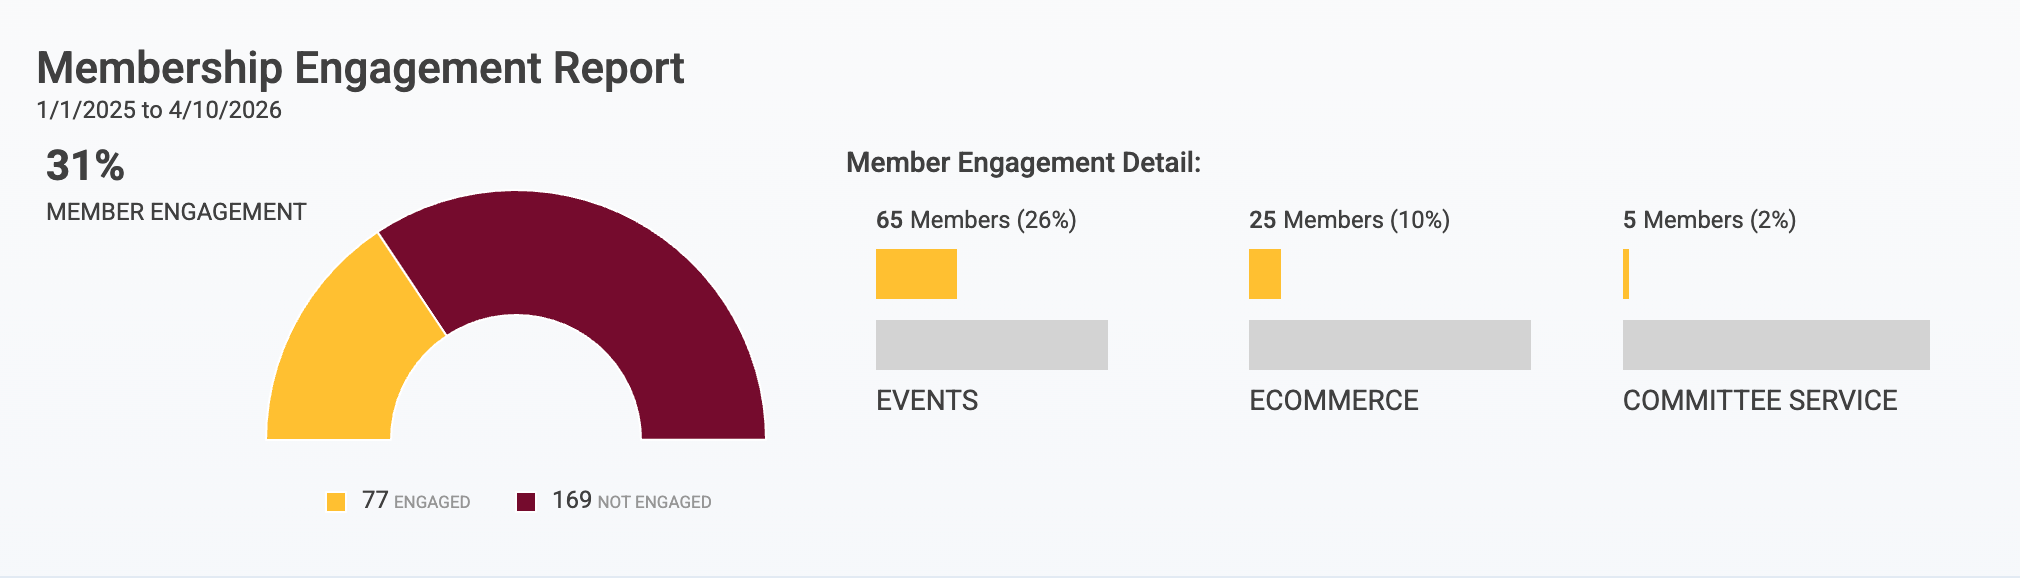The height and width of the screenshot is (578, 2020).
Task: Click the 25 Members (10%) text
Action: point(1349,220)
